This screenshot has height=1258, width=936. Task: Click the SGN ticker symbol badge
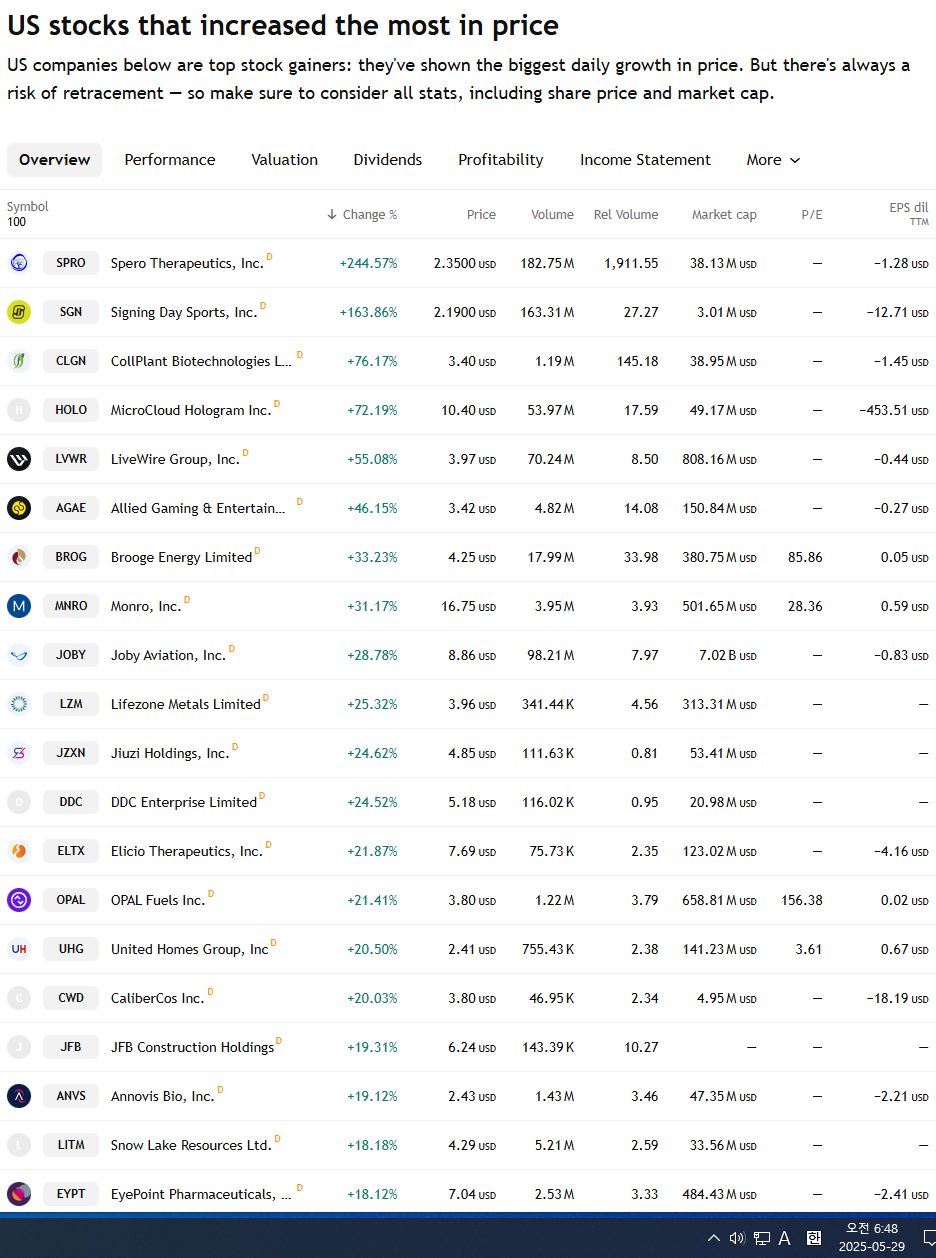[71, 312]
